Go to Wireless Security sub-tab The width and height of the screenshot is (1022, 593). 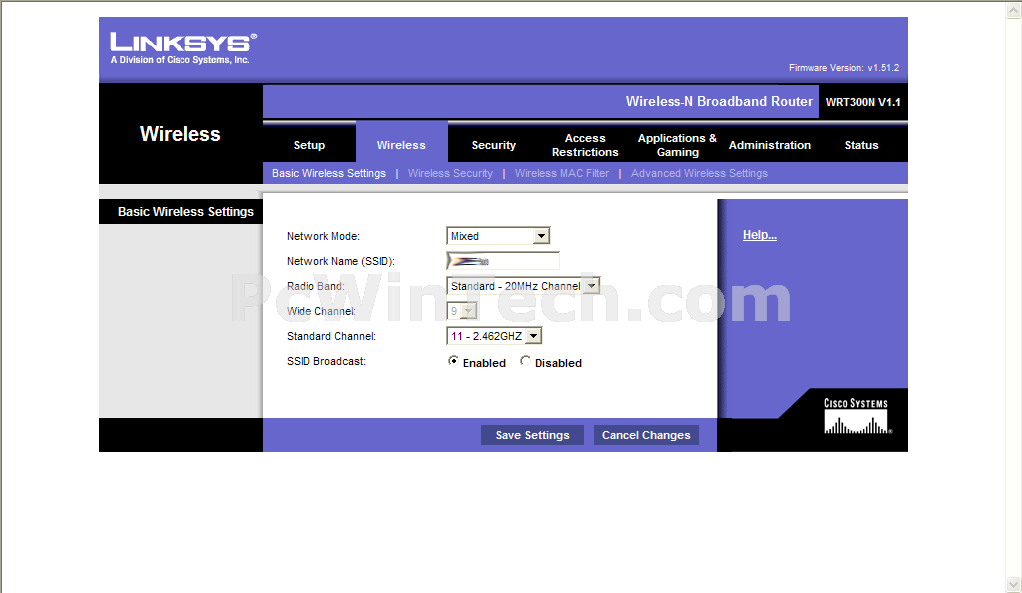[x=450, y=173]
